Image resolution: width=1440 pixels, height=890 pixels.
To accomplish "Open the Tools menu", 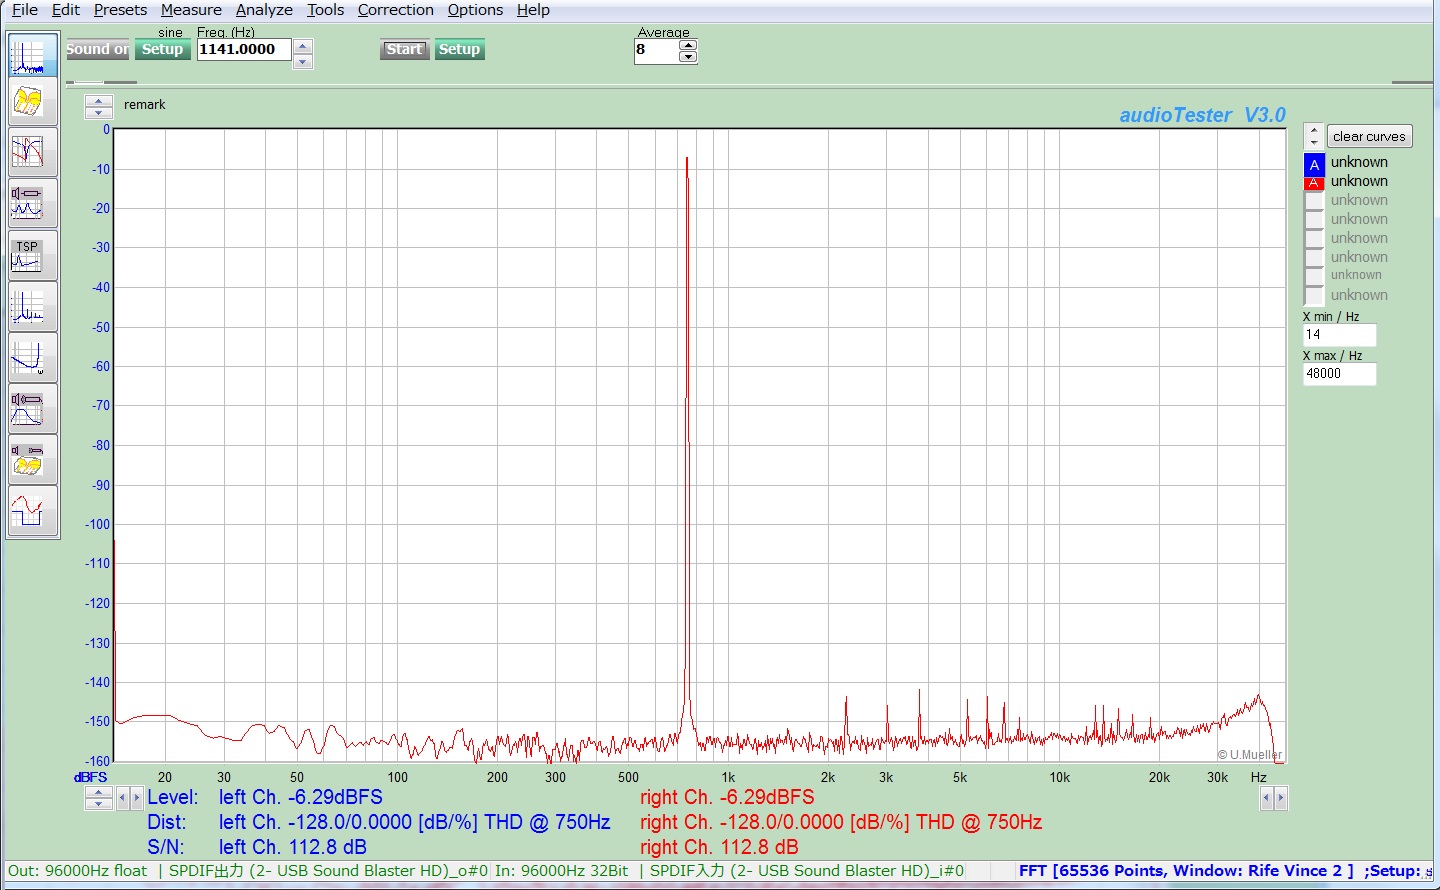I will pos(325,10).
